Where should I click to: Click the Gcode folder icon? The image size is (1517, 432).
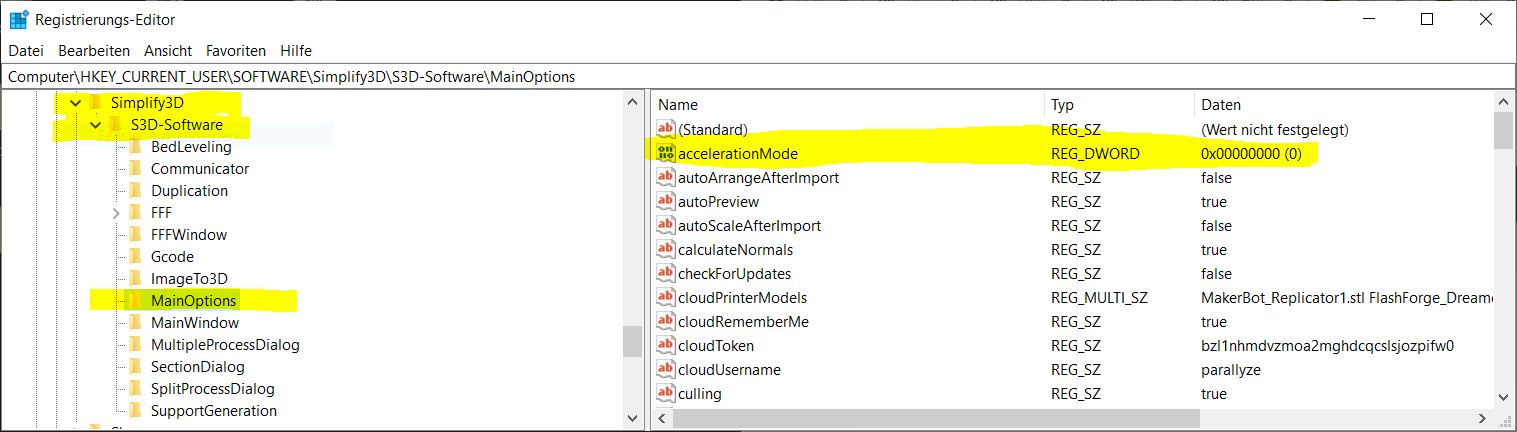[x=136, y=257]
